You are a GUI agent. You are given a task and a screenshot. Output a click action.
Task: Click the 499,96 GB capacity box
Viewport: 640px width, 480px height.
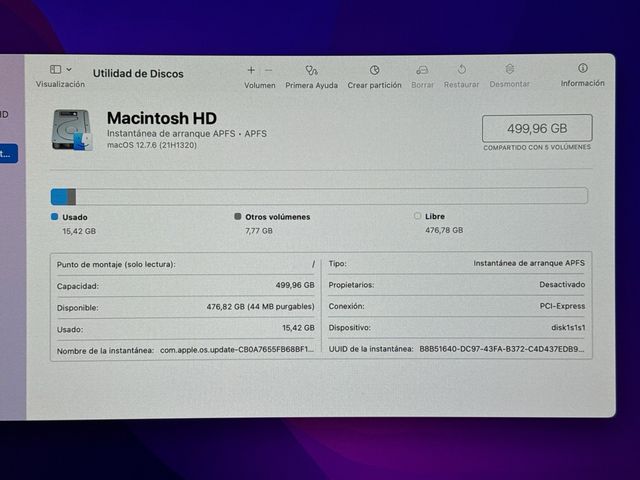pyautogui.click(x=537, y=128)
